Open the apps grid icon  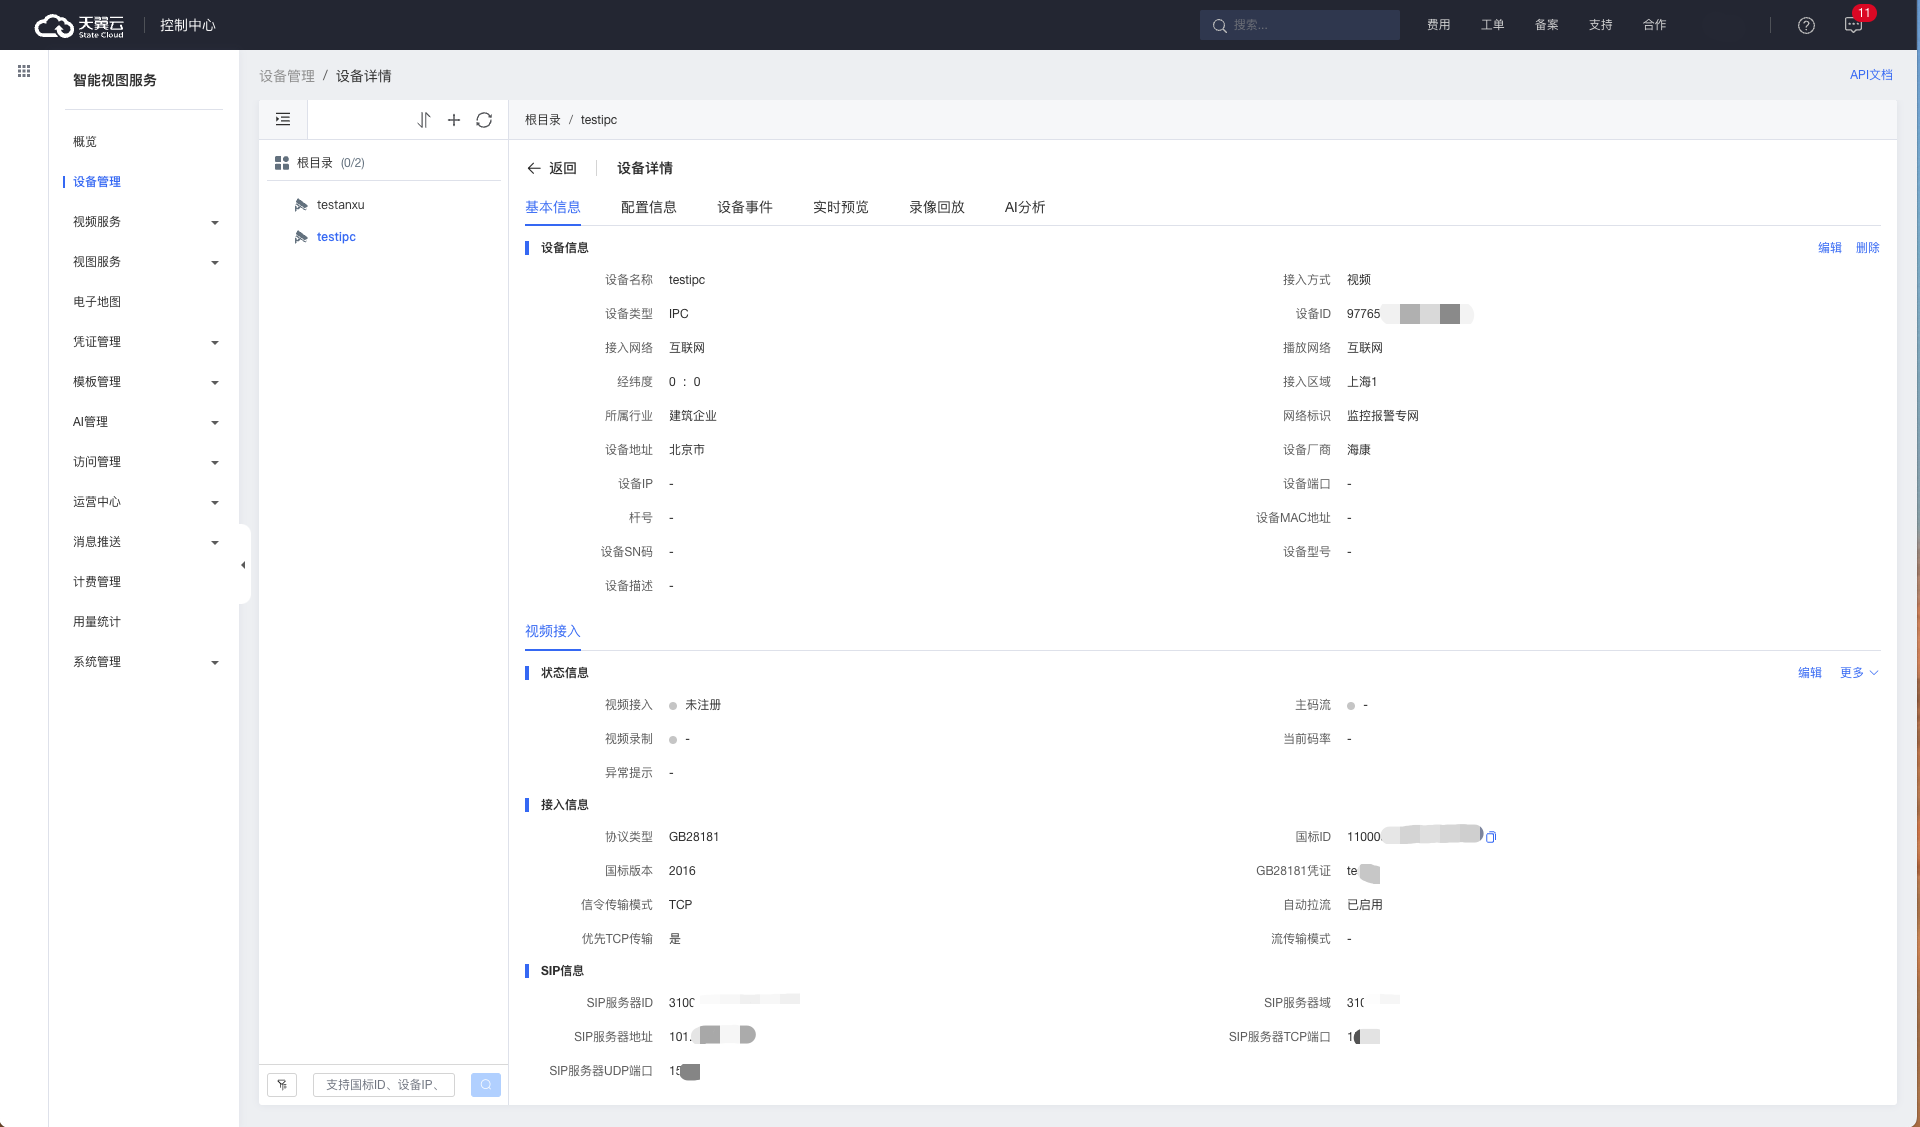[24, 71]
